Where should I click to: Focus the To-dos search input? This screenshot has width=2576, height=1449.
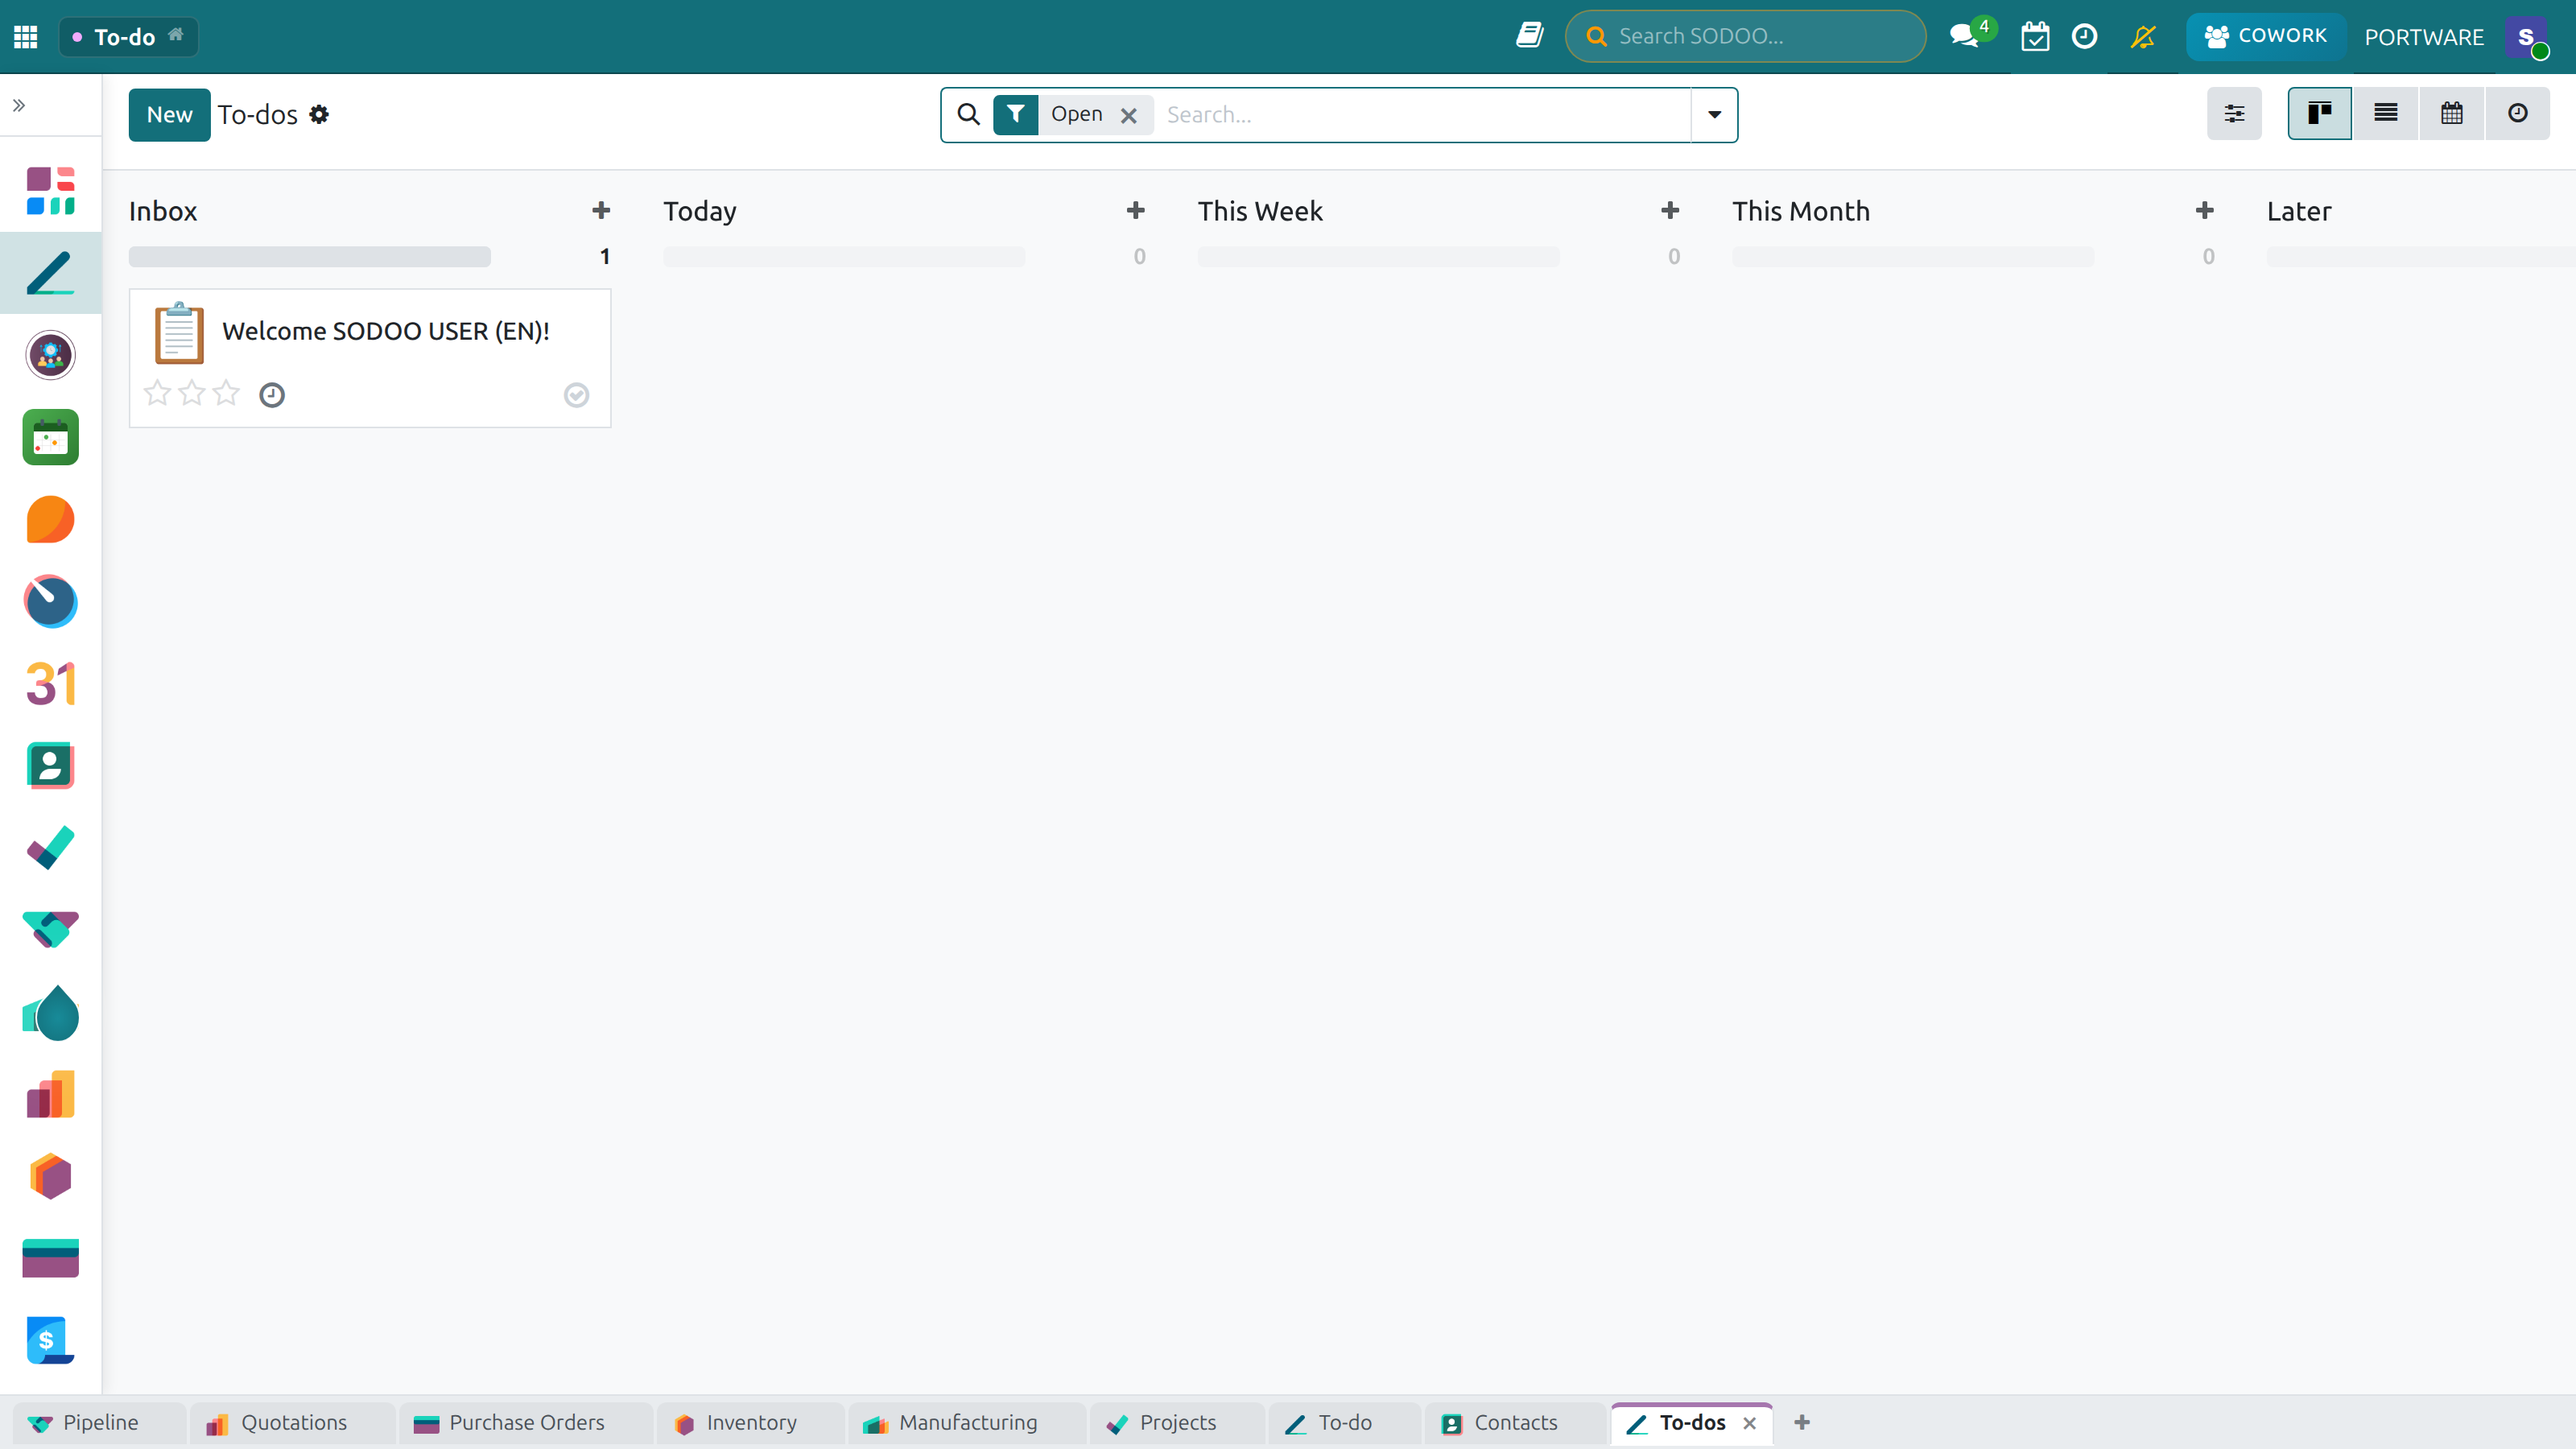point(1424,115)
